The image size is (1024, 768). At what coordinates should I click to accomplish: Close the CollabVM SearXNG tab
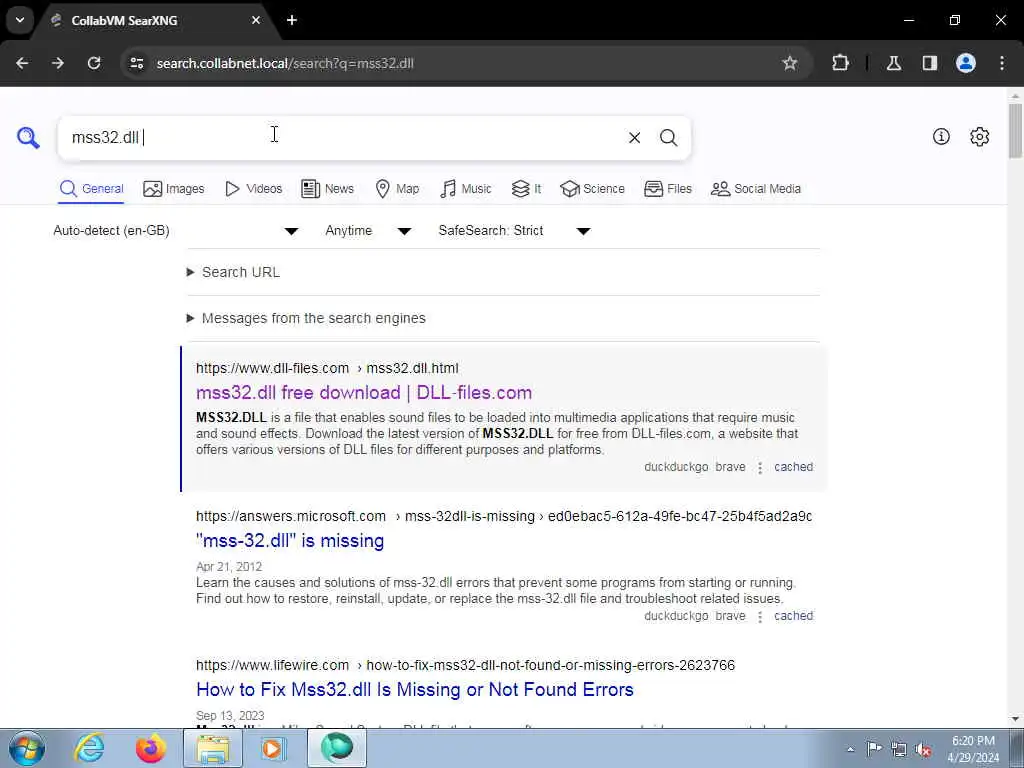coord(256,20)
